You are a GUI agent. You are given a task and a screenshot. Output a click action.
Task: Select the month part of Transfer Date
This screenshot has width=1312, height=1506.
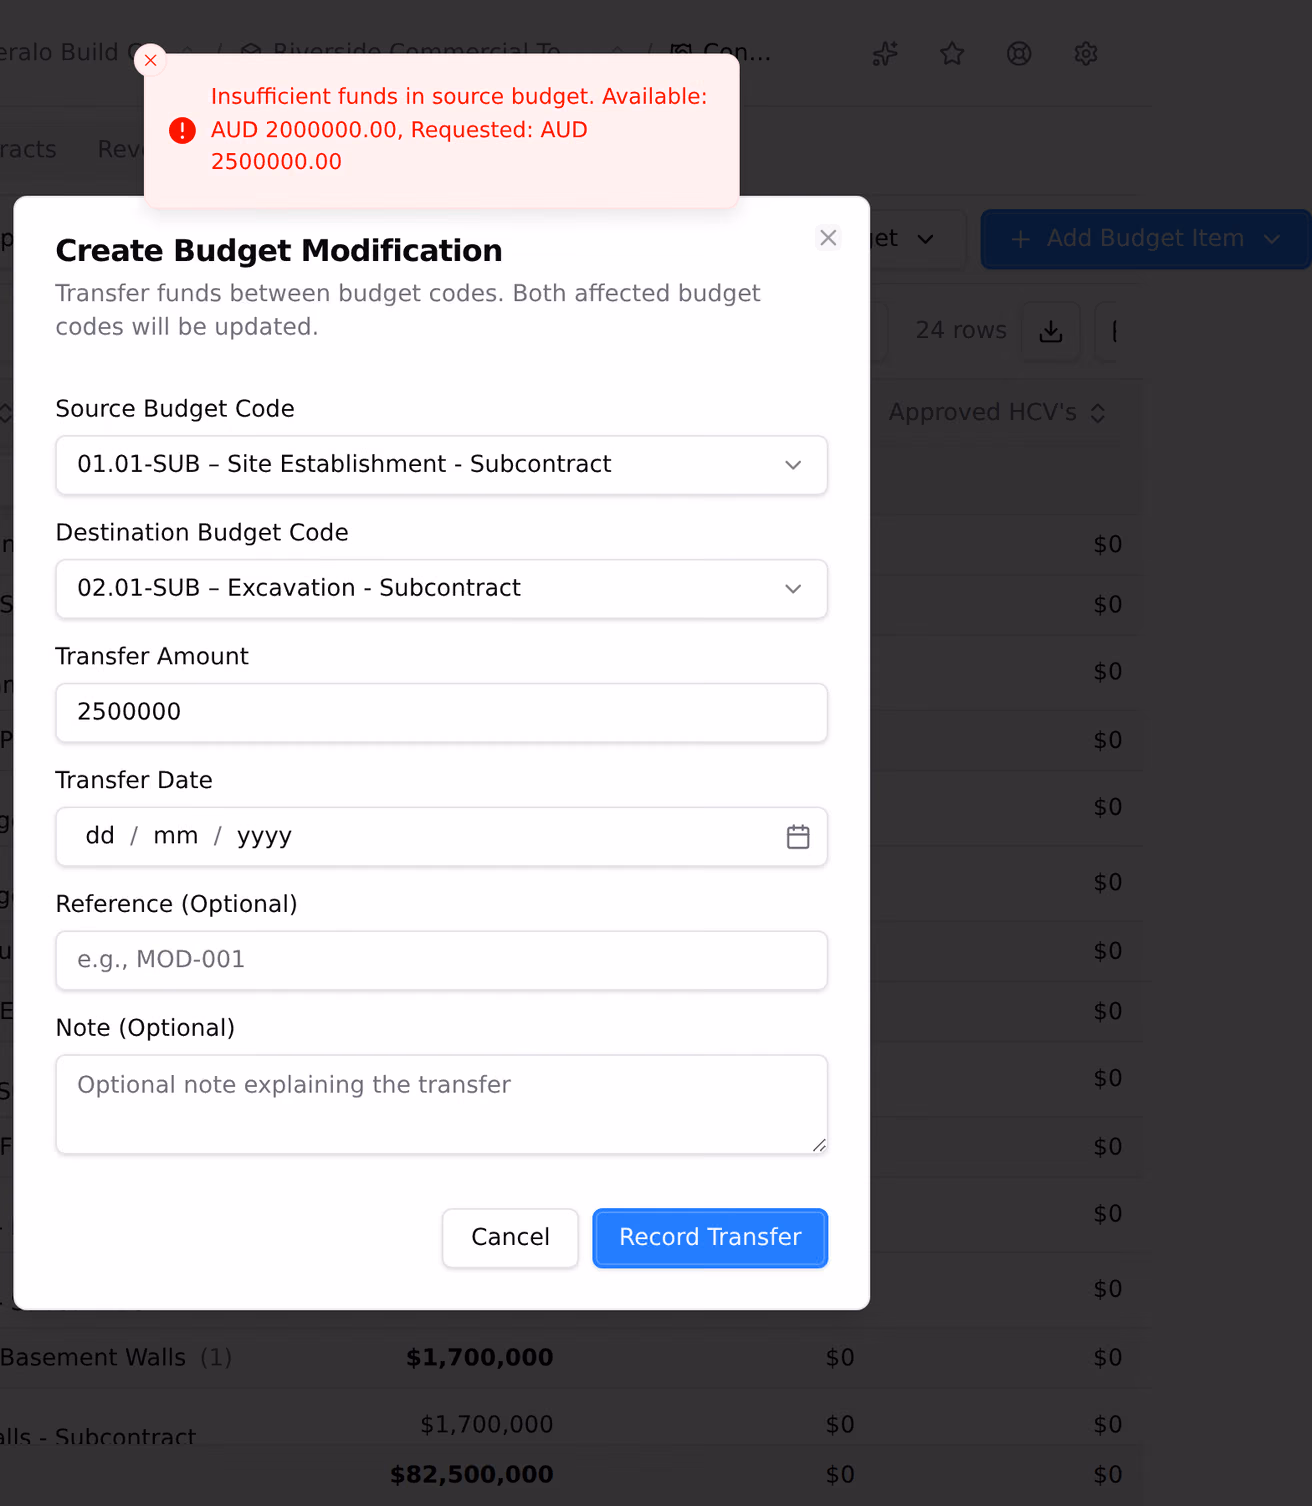click(175, 836)
